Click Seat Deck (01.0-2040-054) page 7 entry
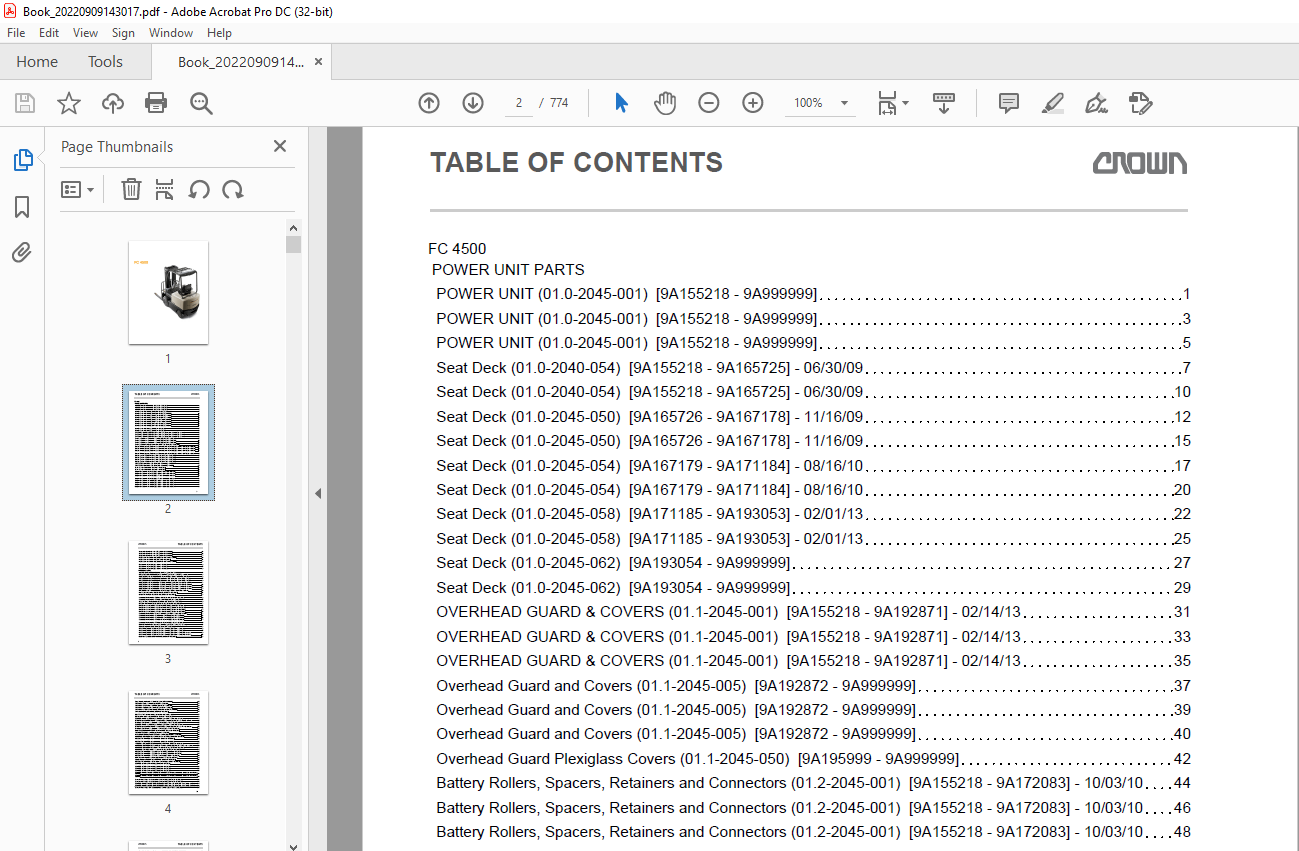1299x851 pixels. coord(813,368)
